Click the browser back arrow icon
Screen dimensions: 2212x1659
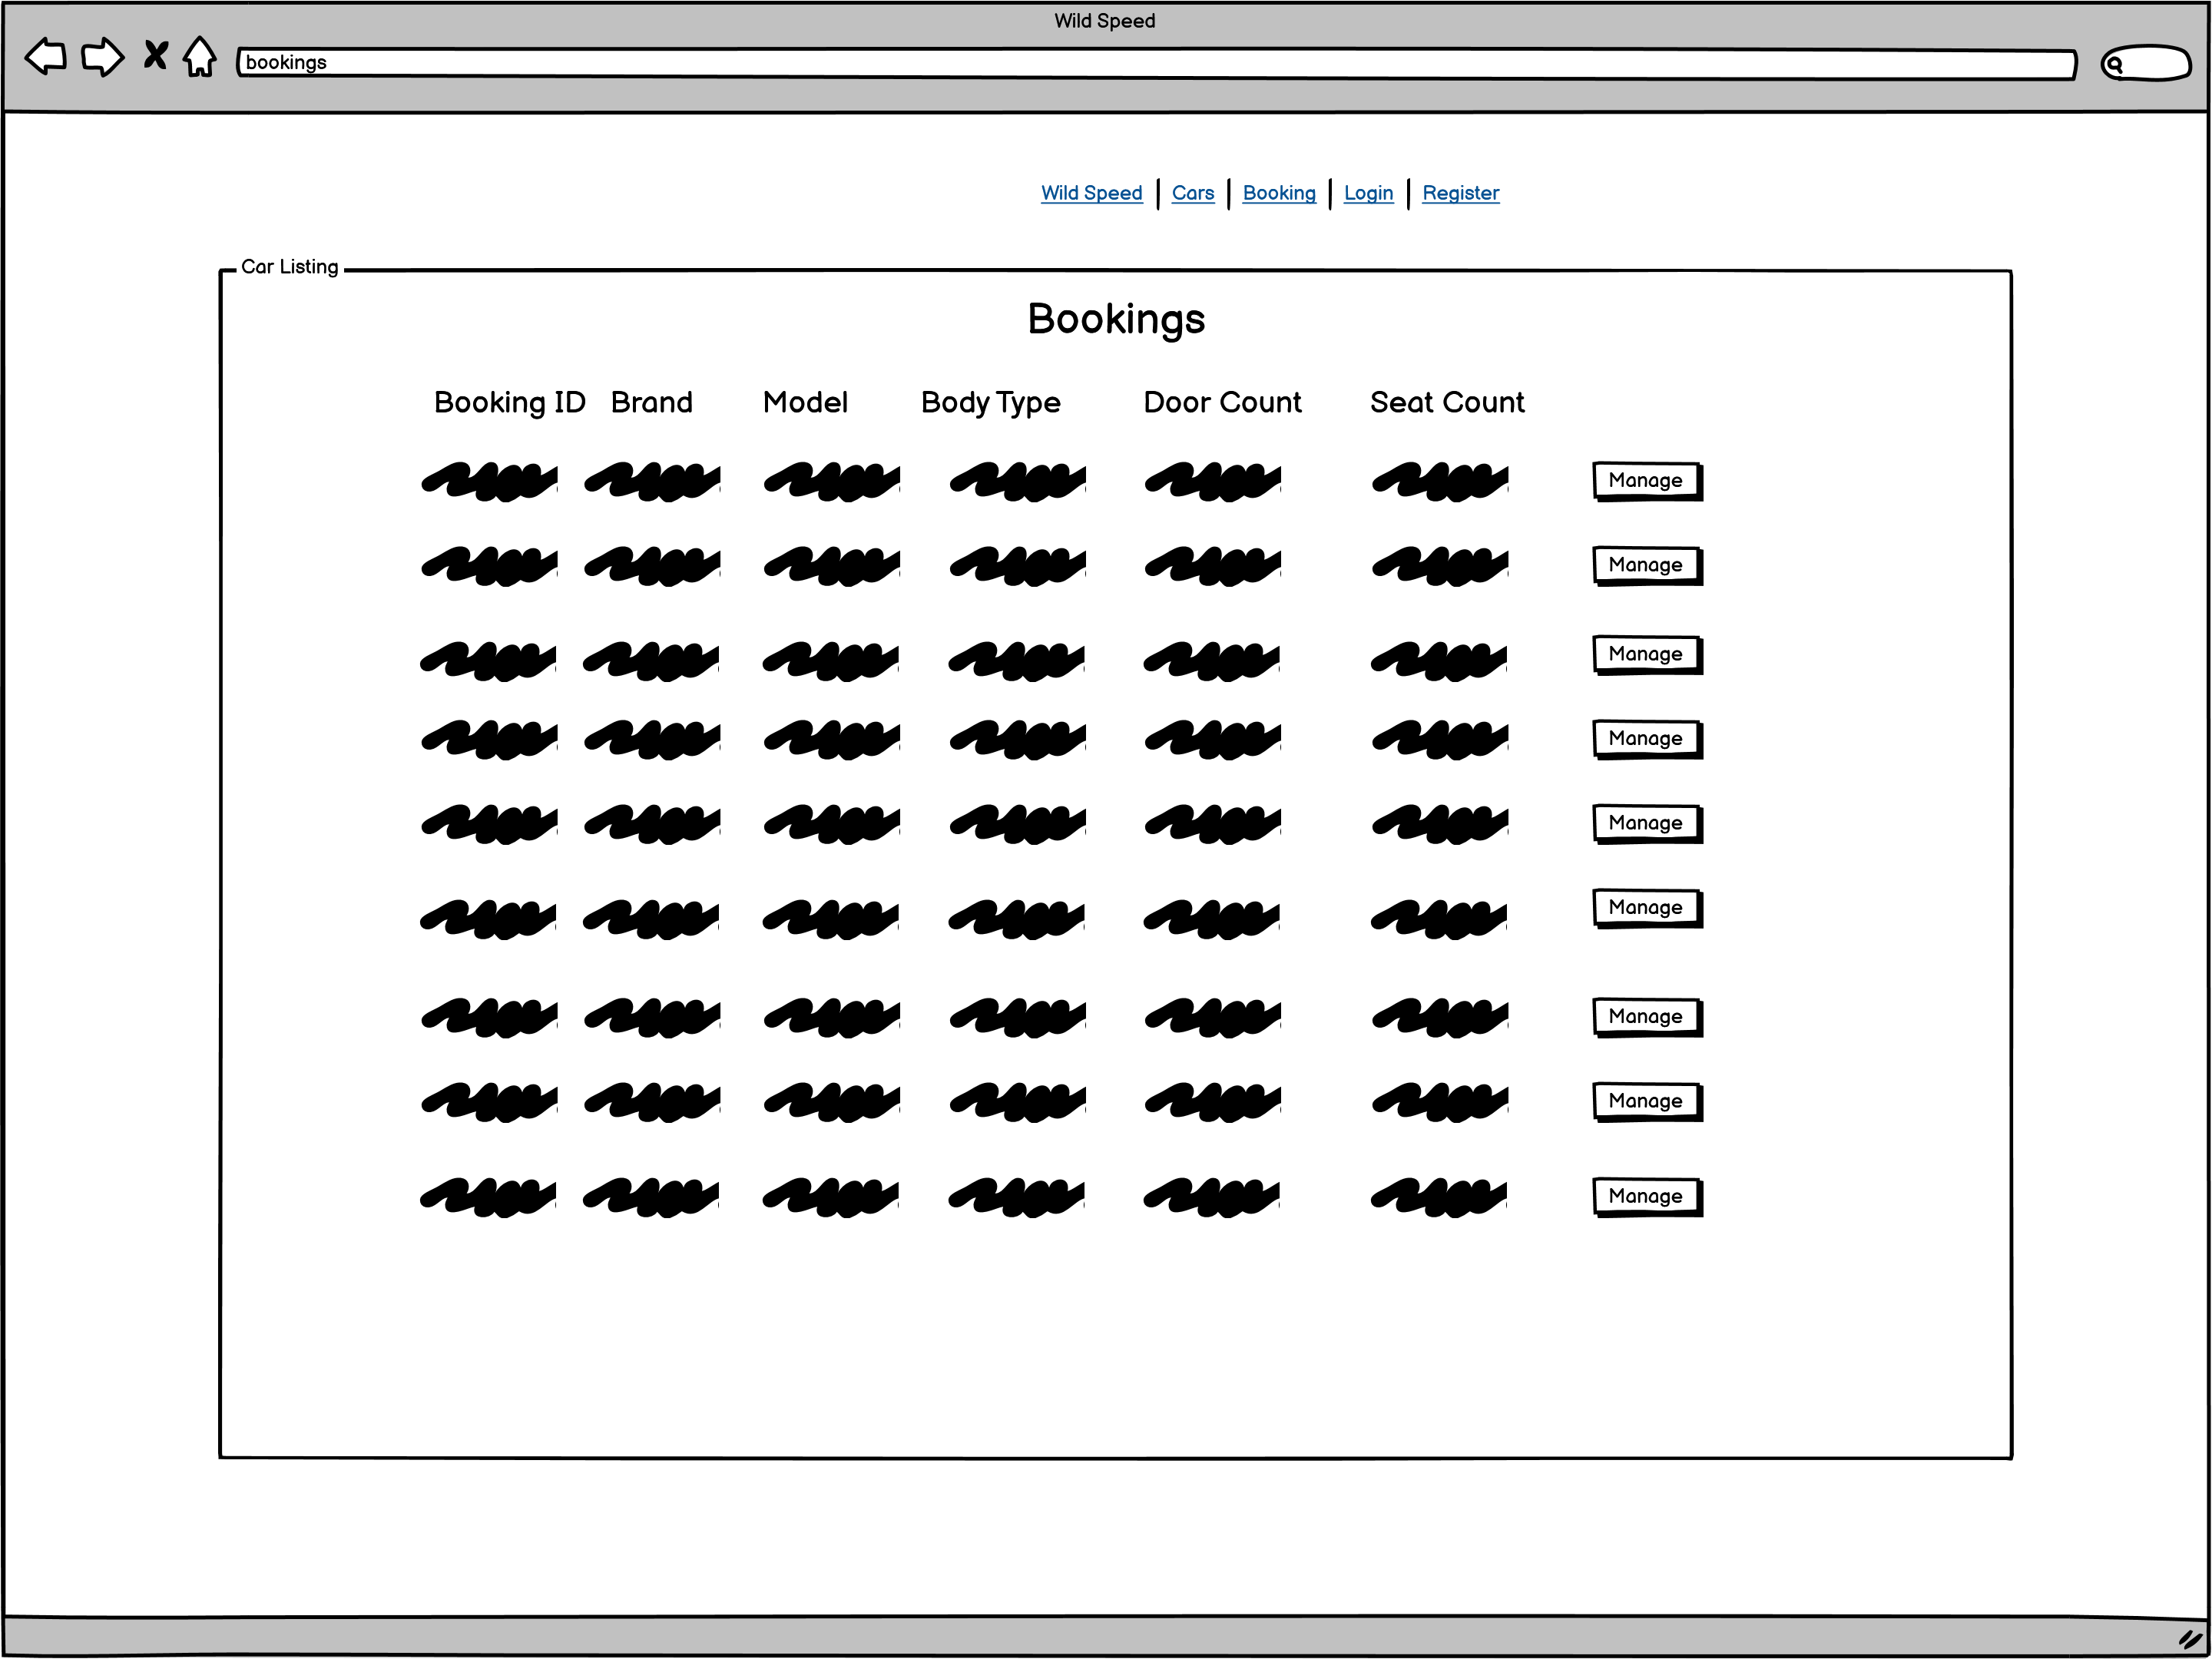tap(45, 57)
